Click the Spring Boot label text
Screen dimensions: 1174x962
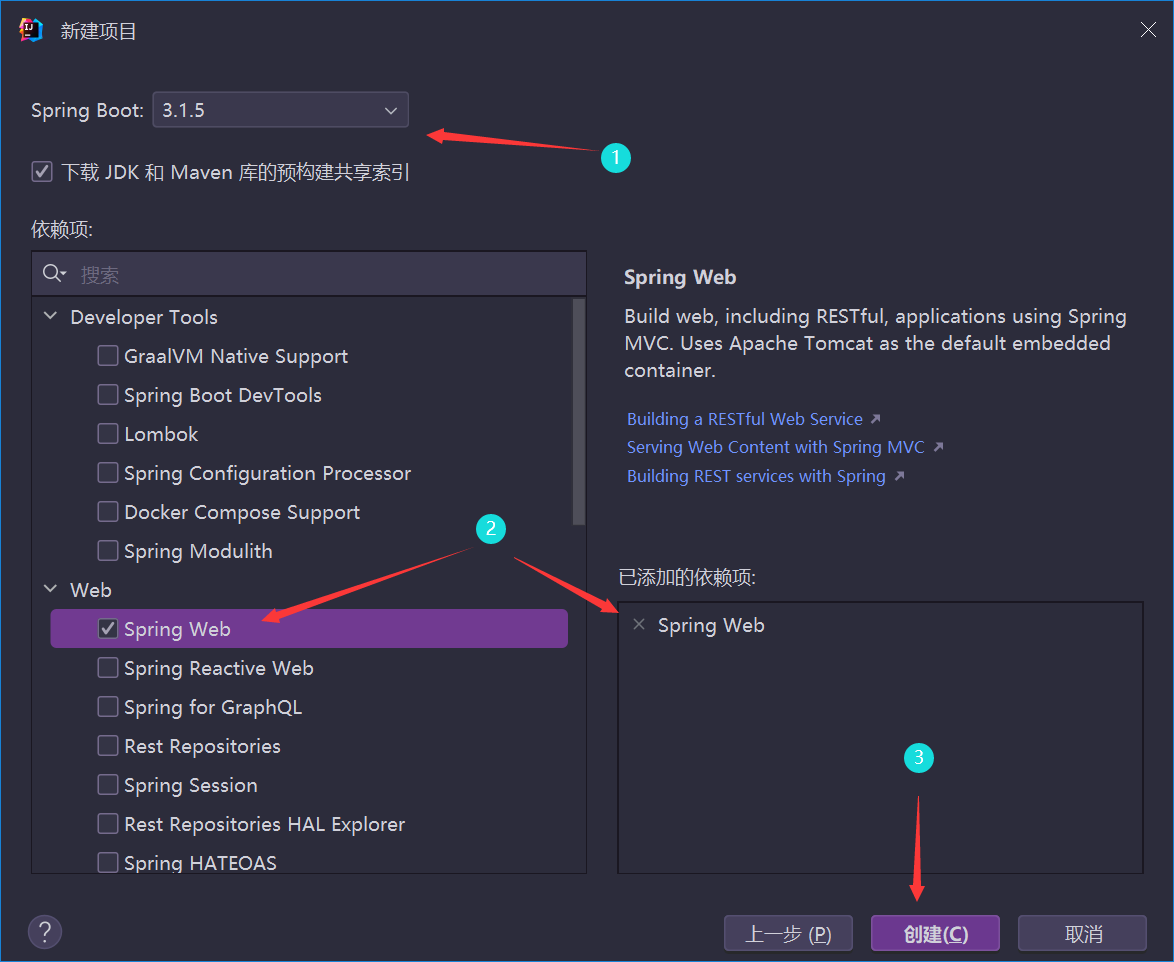point(87,110)
